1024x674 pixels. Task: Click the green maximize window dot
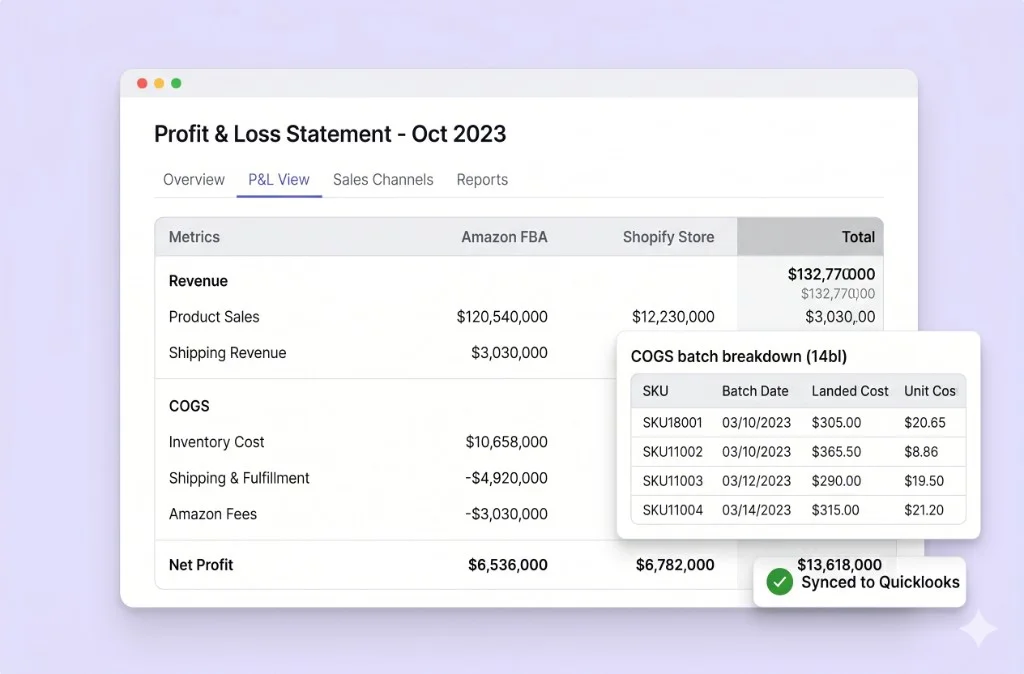coord(176,83)
